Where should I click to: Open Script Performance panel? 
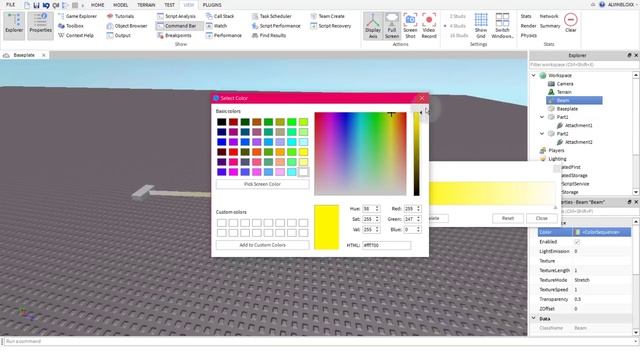(x=276, y=26)
